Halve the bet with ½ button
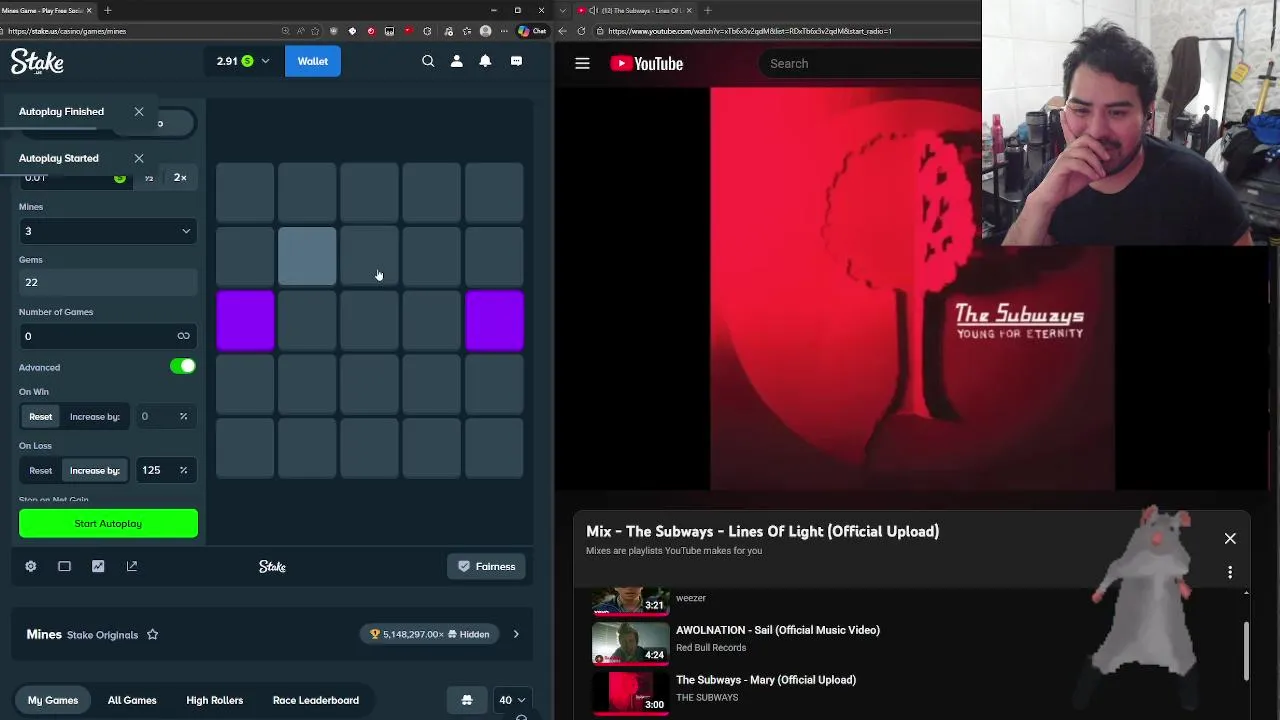This screenshot has height=720, width=1280. [149, 177]
